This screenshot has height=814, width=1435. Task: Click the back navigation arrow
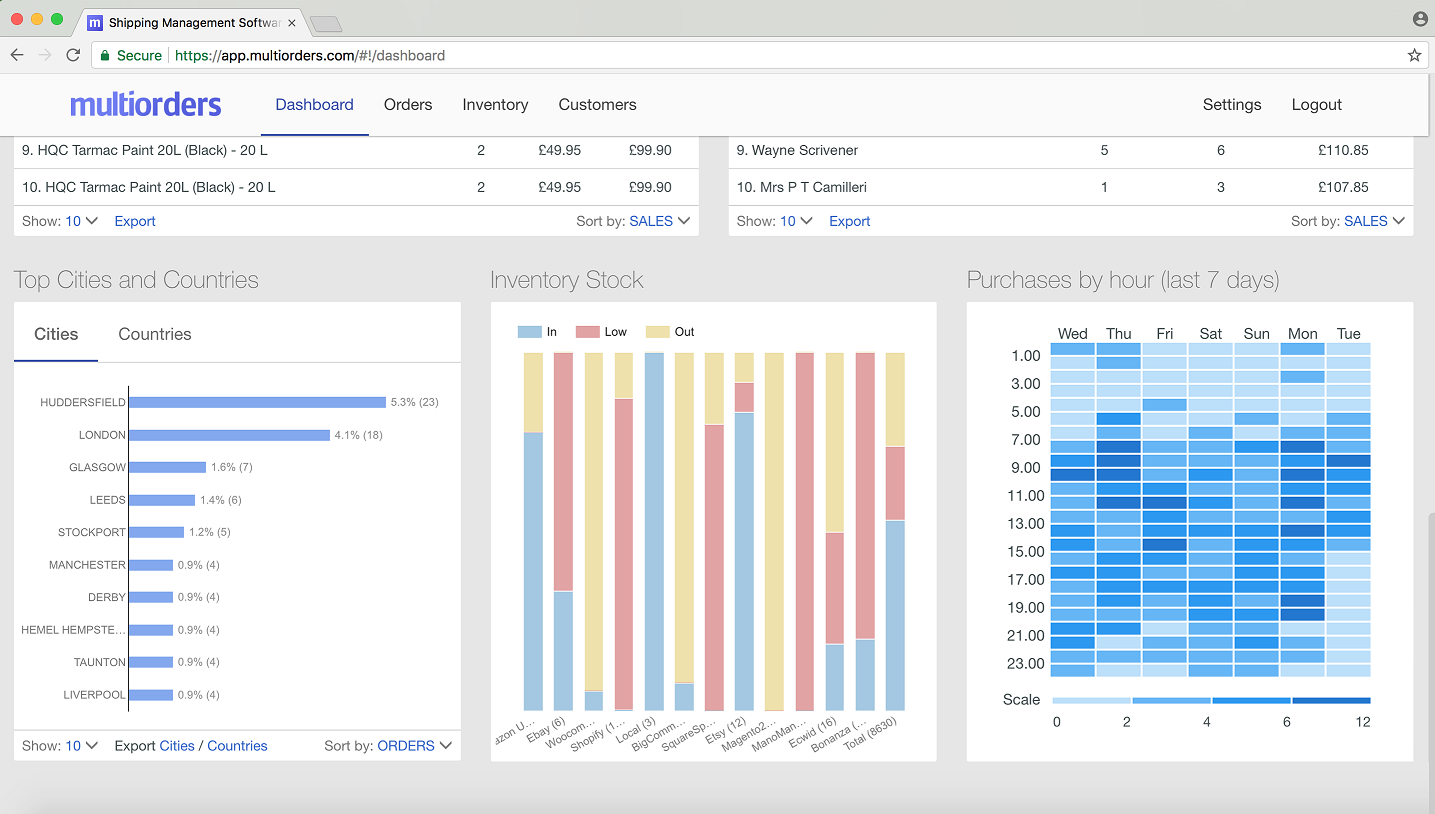17,55
